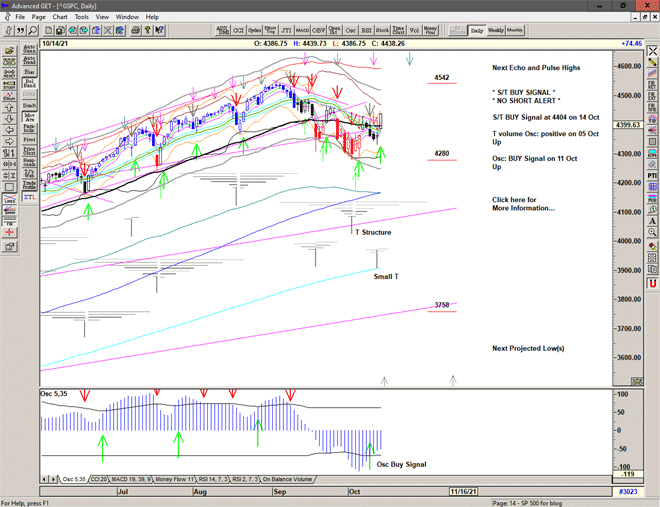The height and width of the screenshot is (507, 660).
Task: Select the RSI indicator button
Action: pos(365,31)
